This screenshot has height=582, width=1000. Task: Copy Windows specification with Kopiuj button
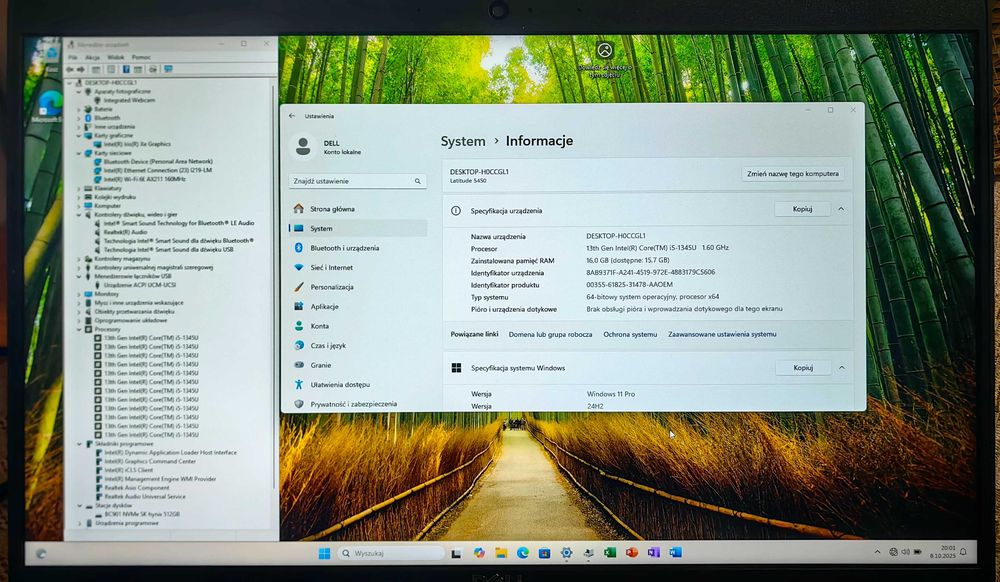(803, 368)
